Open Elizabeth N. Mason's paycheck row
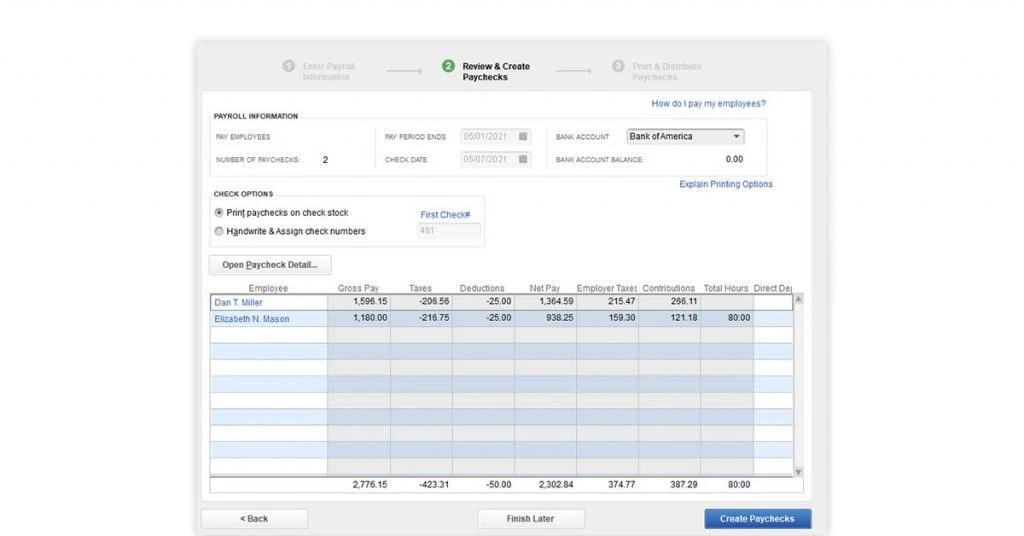The height and width of the screenshot is (536, 1024). pyautogui.click(x=501, y=318)
